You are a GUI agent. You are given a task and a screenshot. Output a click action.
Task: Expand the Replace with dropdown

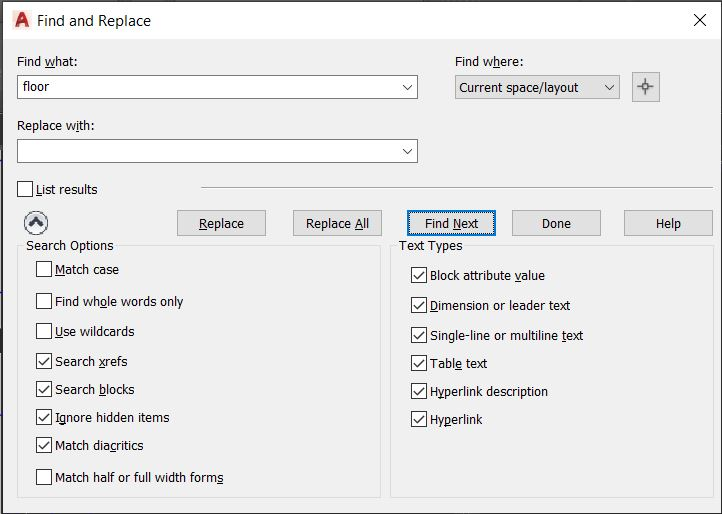[407, 151]
